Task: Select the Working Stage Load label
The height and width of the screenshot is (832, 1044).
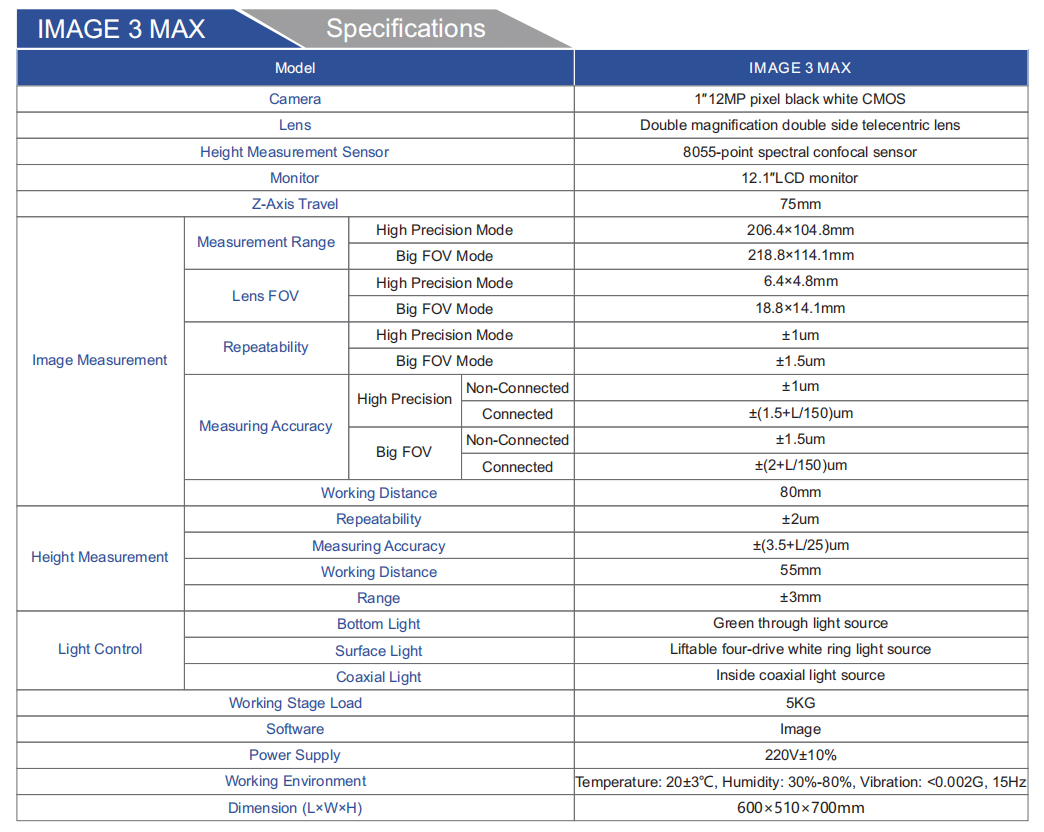Action: [295, 703]
